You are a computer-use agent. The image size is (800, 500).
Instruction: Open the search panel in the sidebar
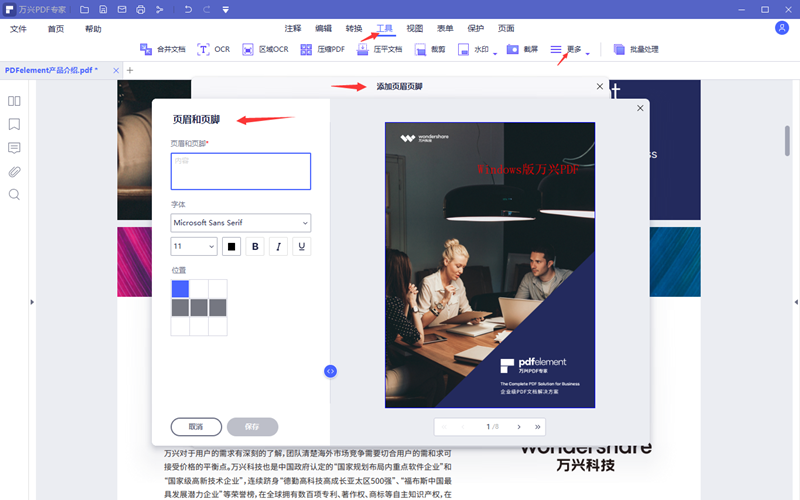14,194
